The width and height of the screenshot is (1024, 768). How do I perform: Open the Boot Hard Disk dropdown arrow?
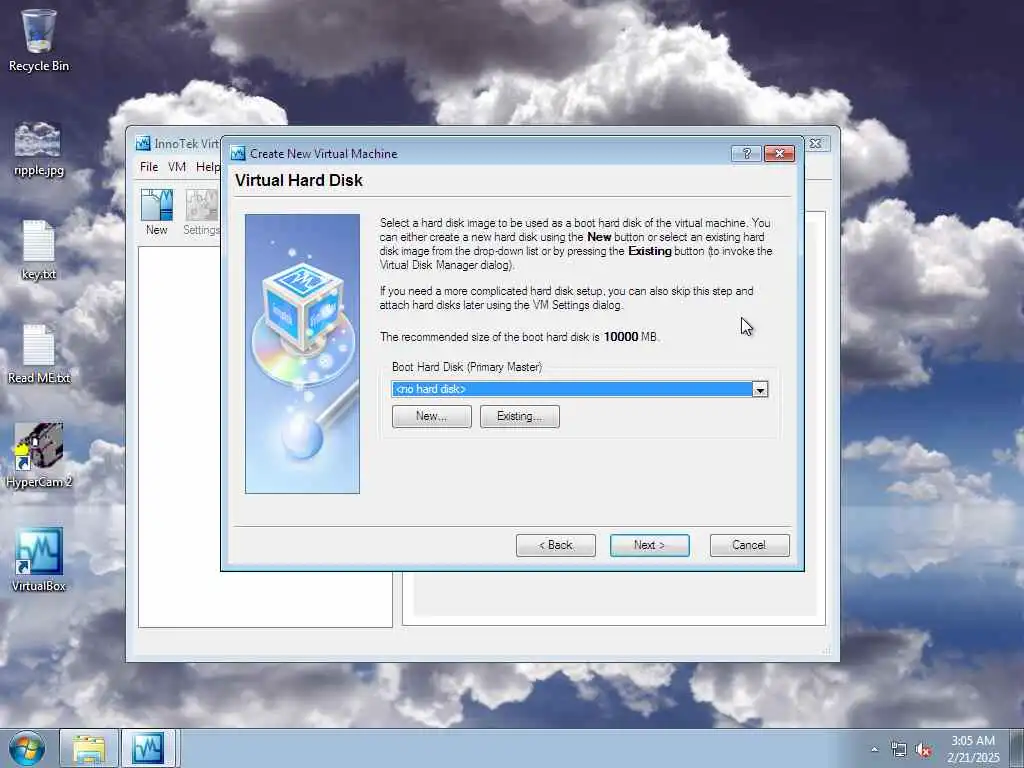point(760,390)
